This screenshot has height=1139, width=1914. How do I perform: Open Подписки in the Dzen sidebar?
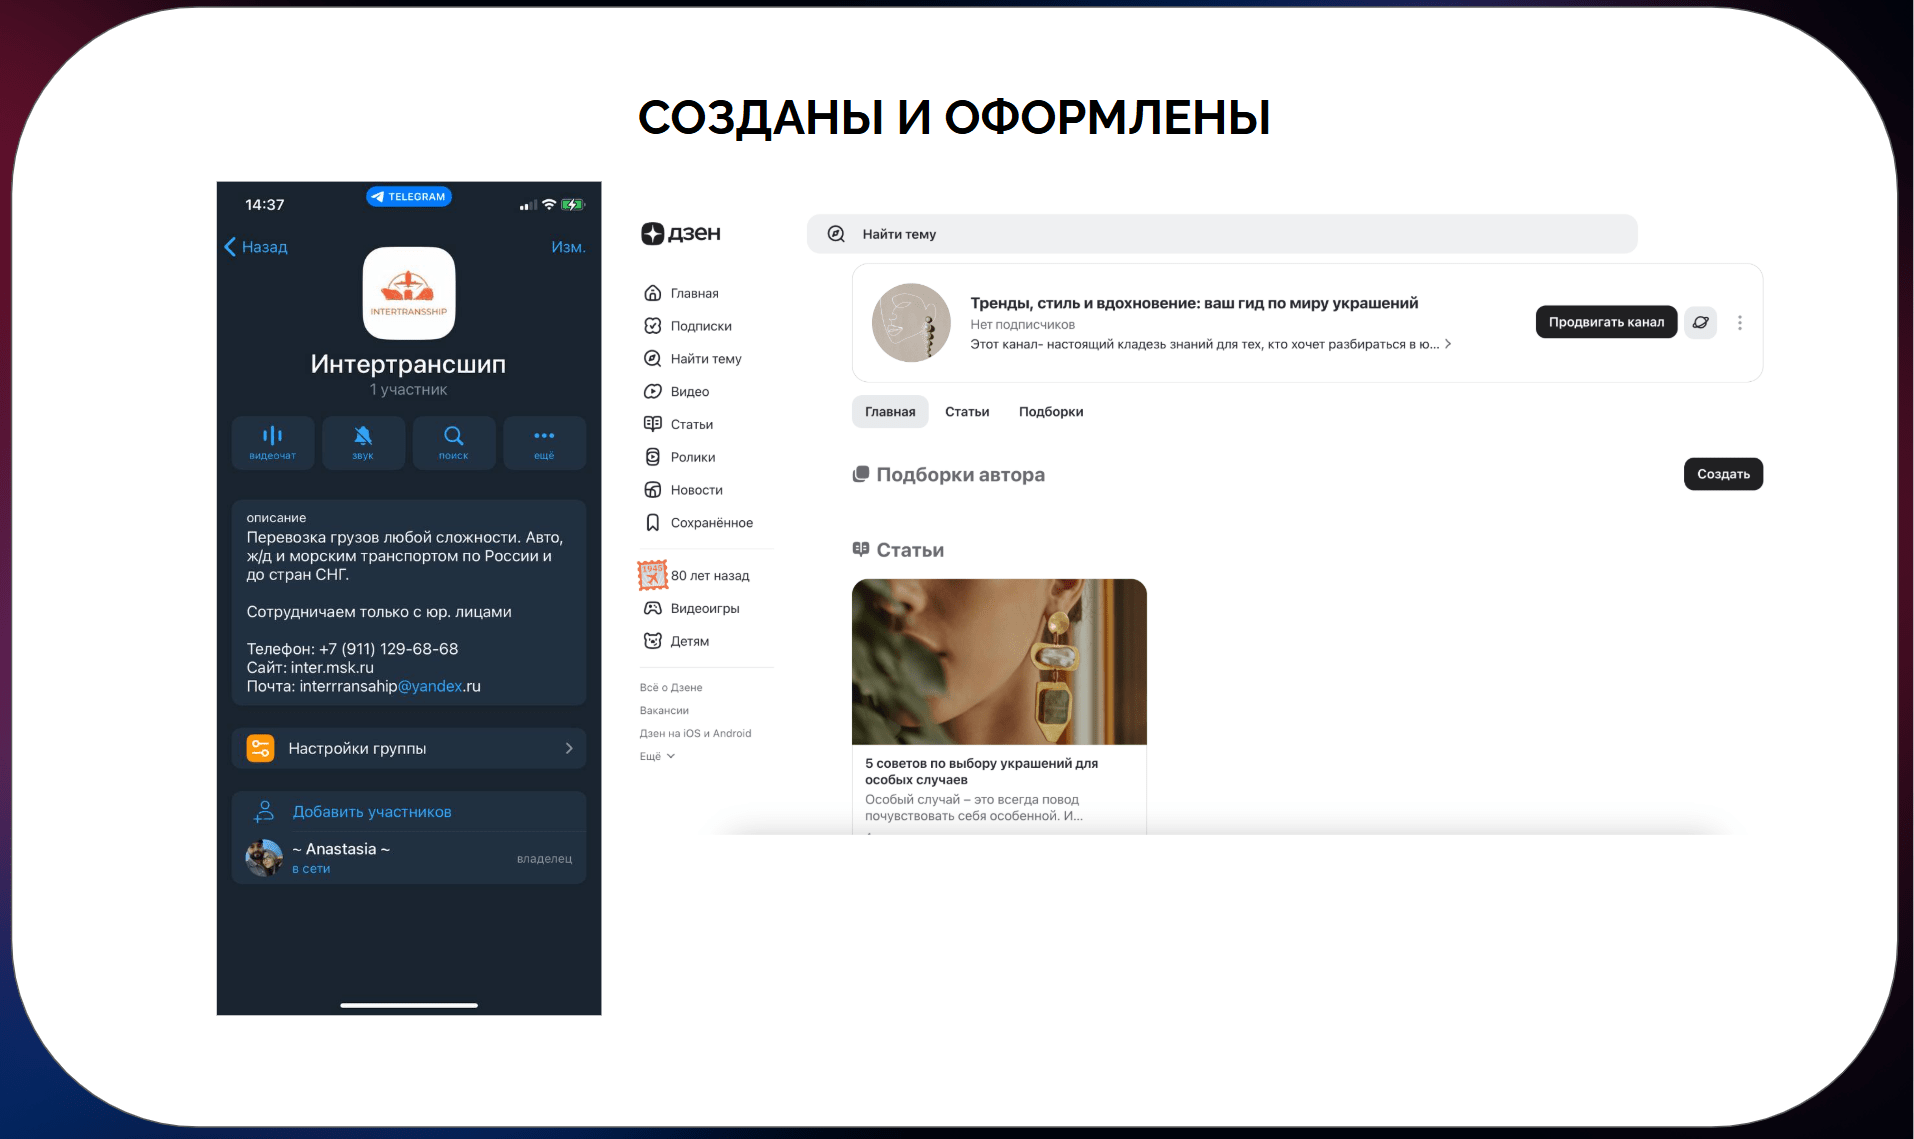(x=700, y=326)
